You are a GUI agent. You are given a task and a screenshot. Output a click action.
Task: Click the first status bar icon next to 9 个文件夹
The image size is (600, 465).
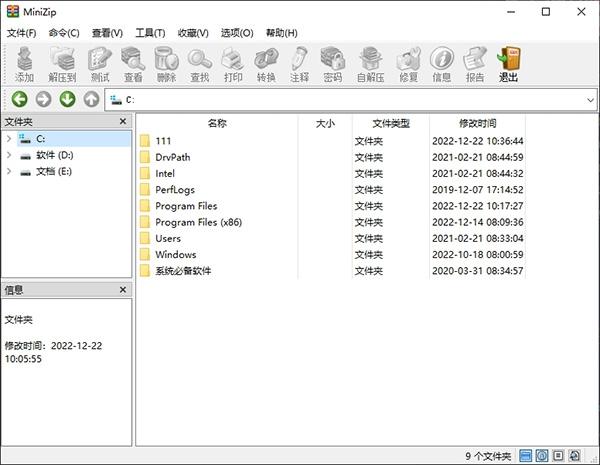(525, 455)
